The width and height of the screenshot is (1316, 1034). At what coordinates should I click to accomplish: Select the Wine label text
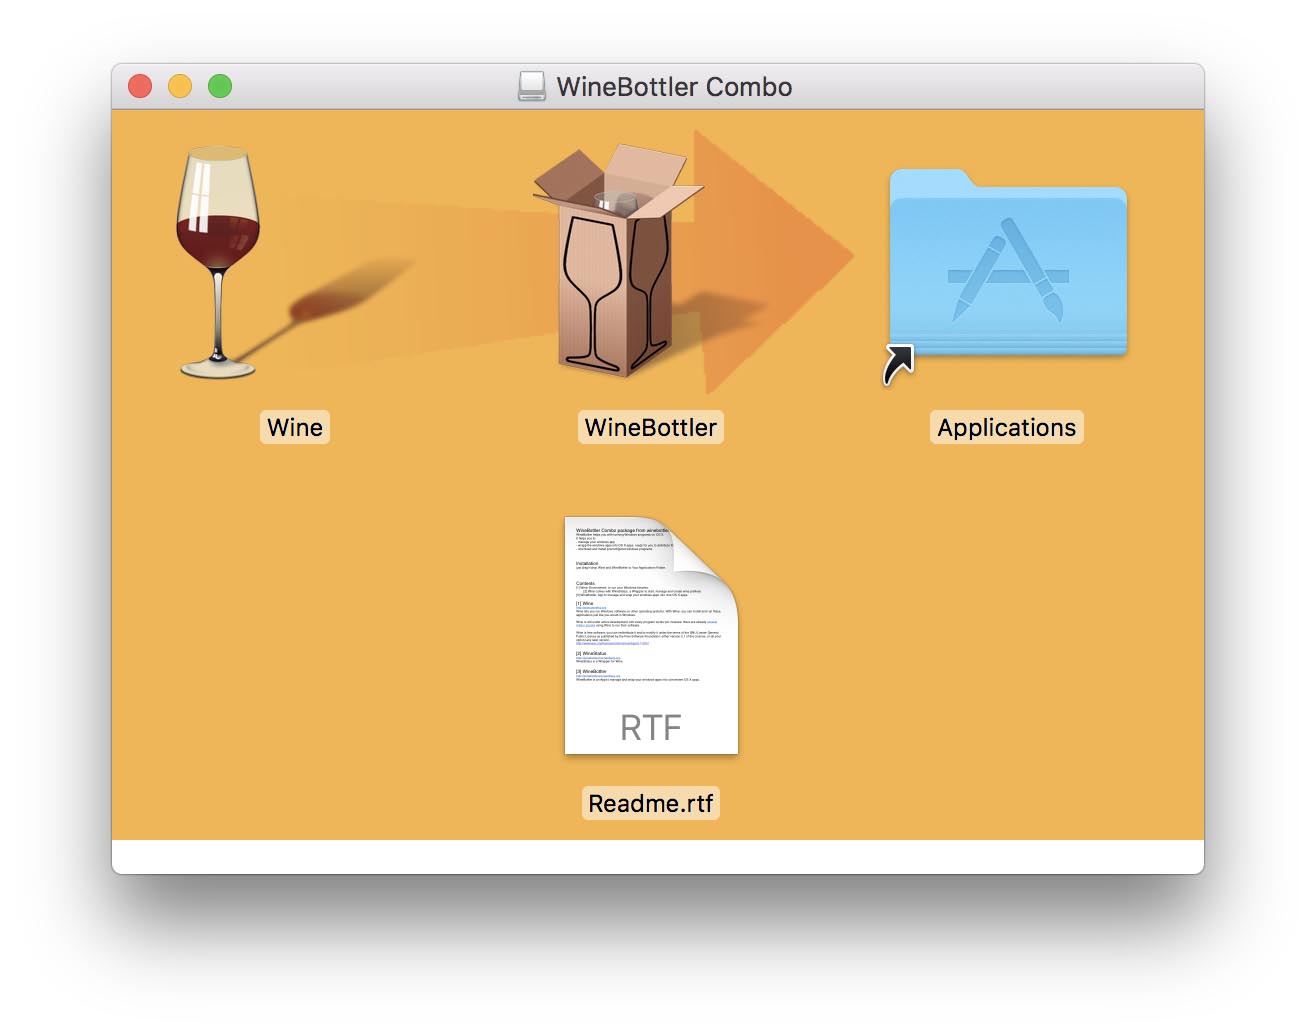point(294,427)
